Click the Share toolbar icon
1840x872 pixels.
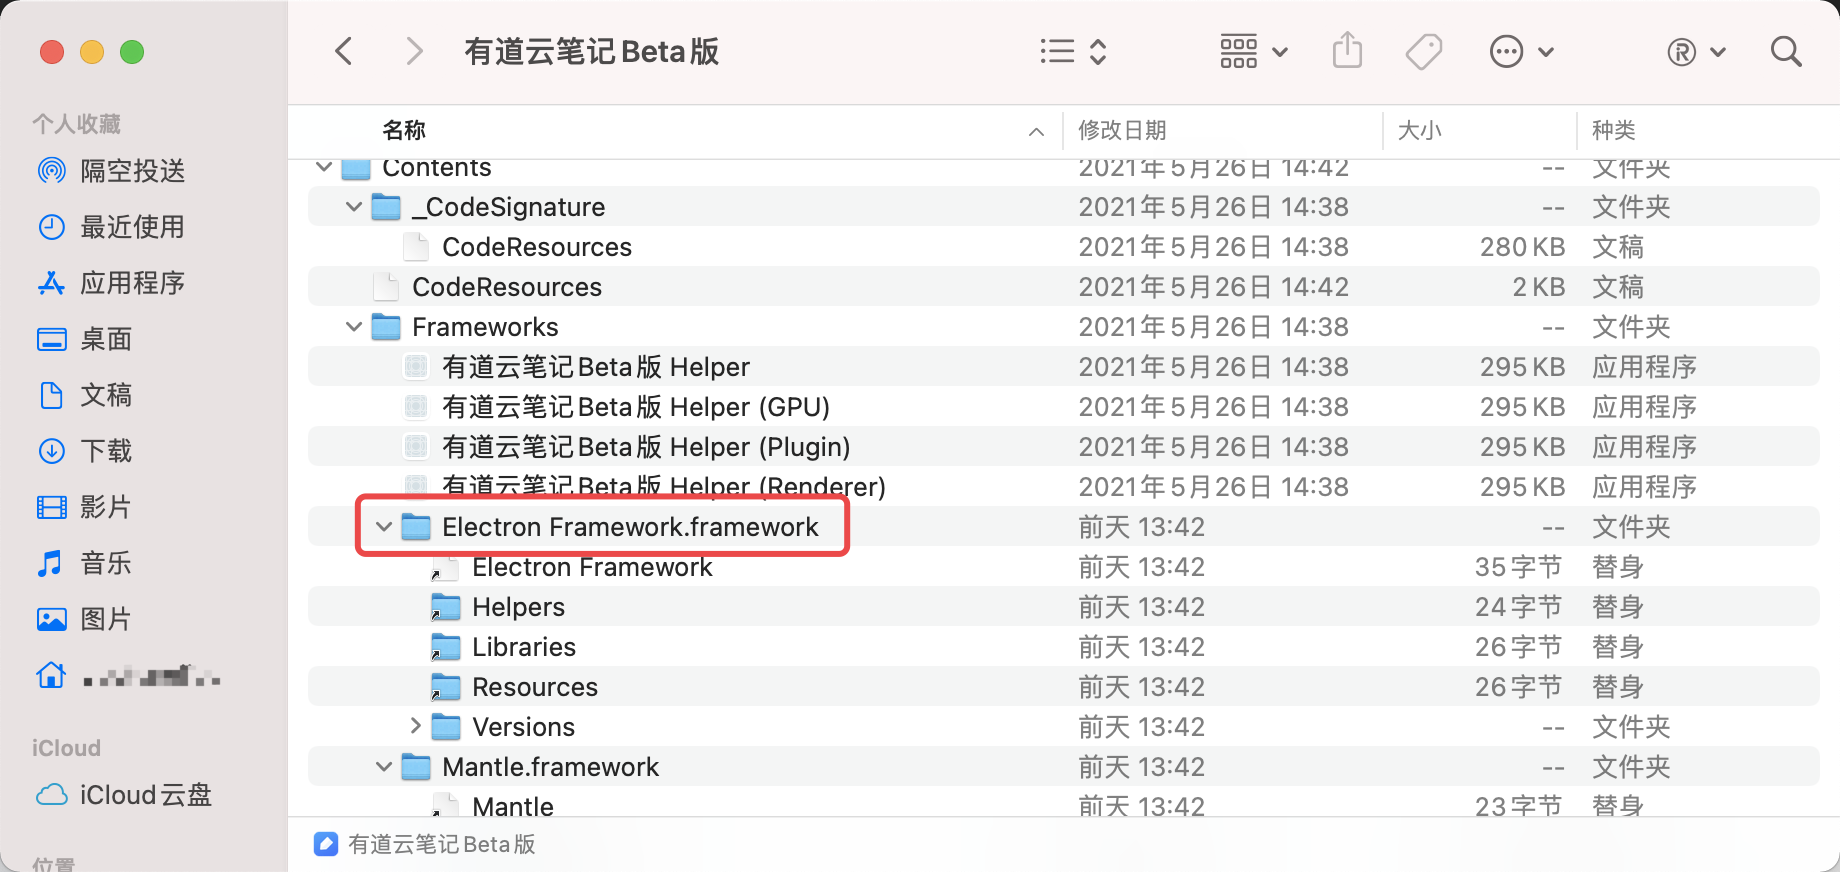pos(1347,51)
